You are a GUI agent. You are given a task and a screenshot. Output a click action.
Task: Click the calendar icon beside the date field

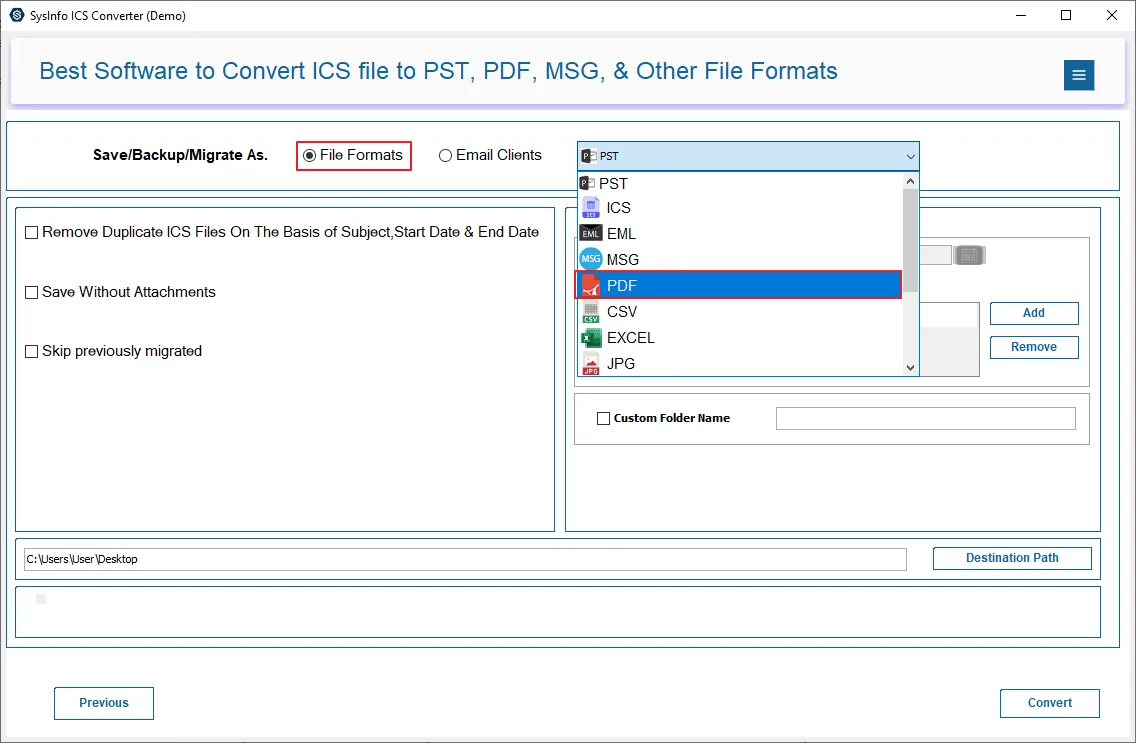(969, 255)
